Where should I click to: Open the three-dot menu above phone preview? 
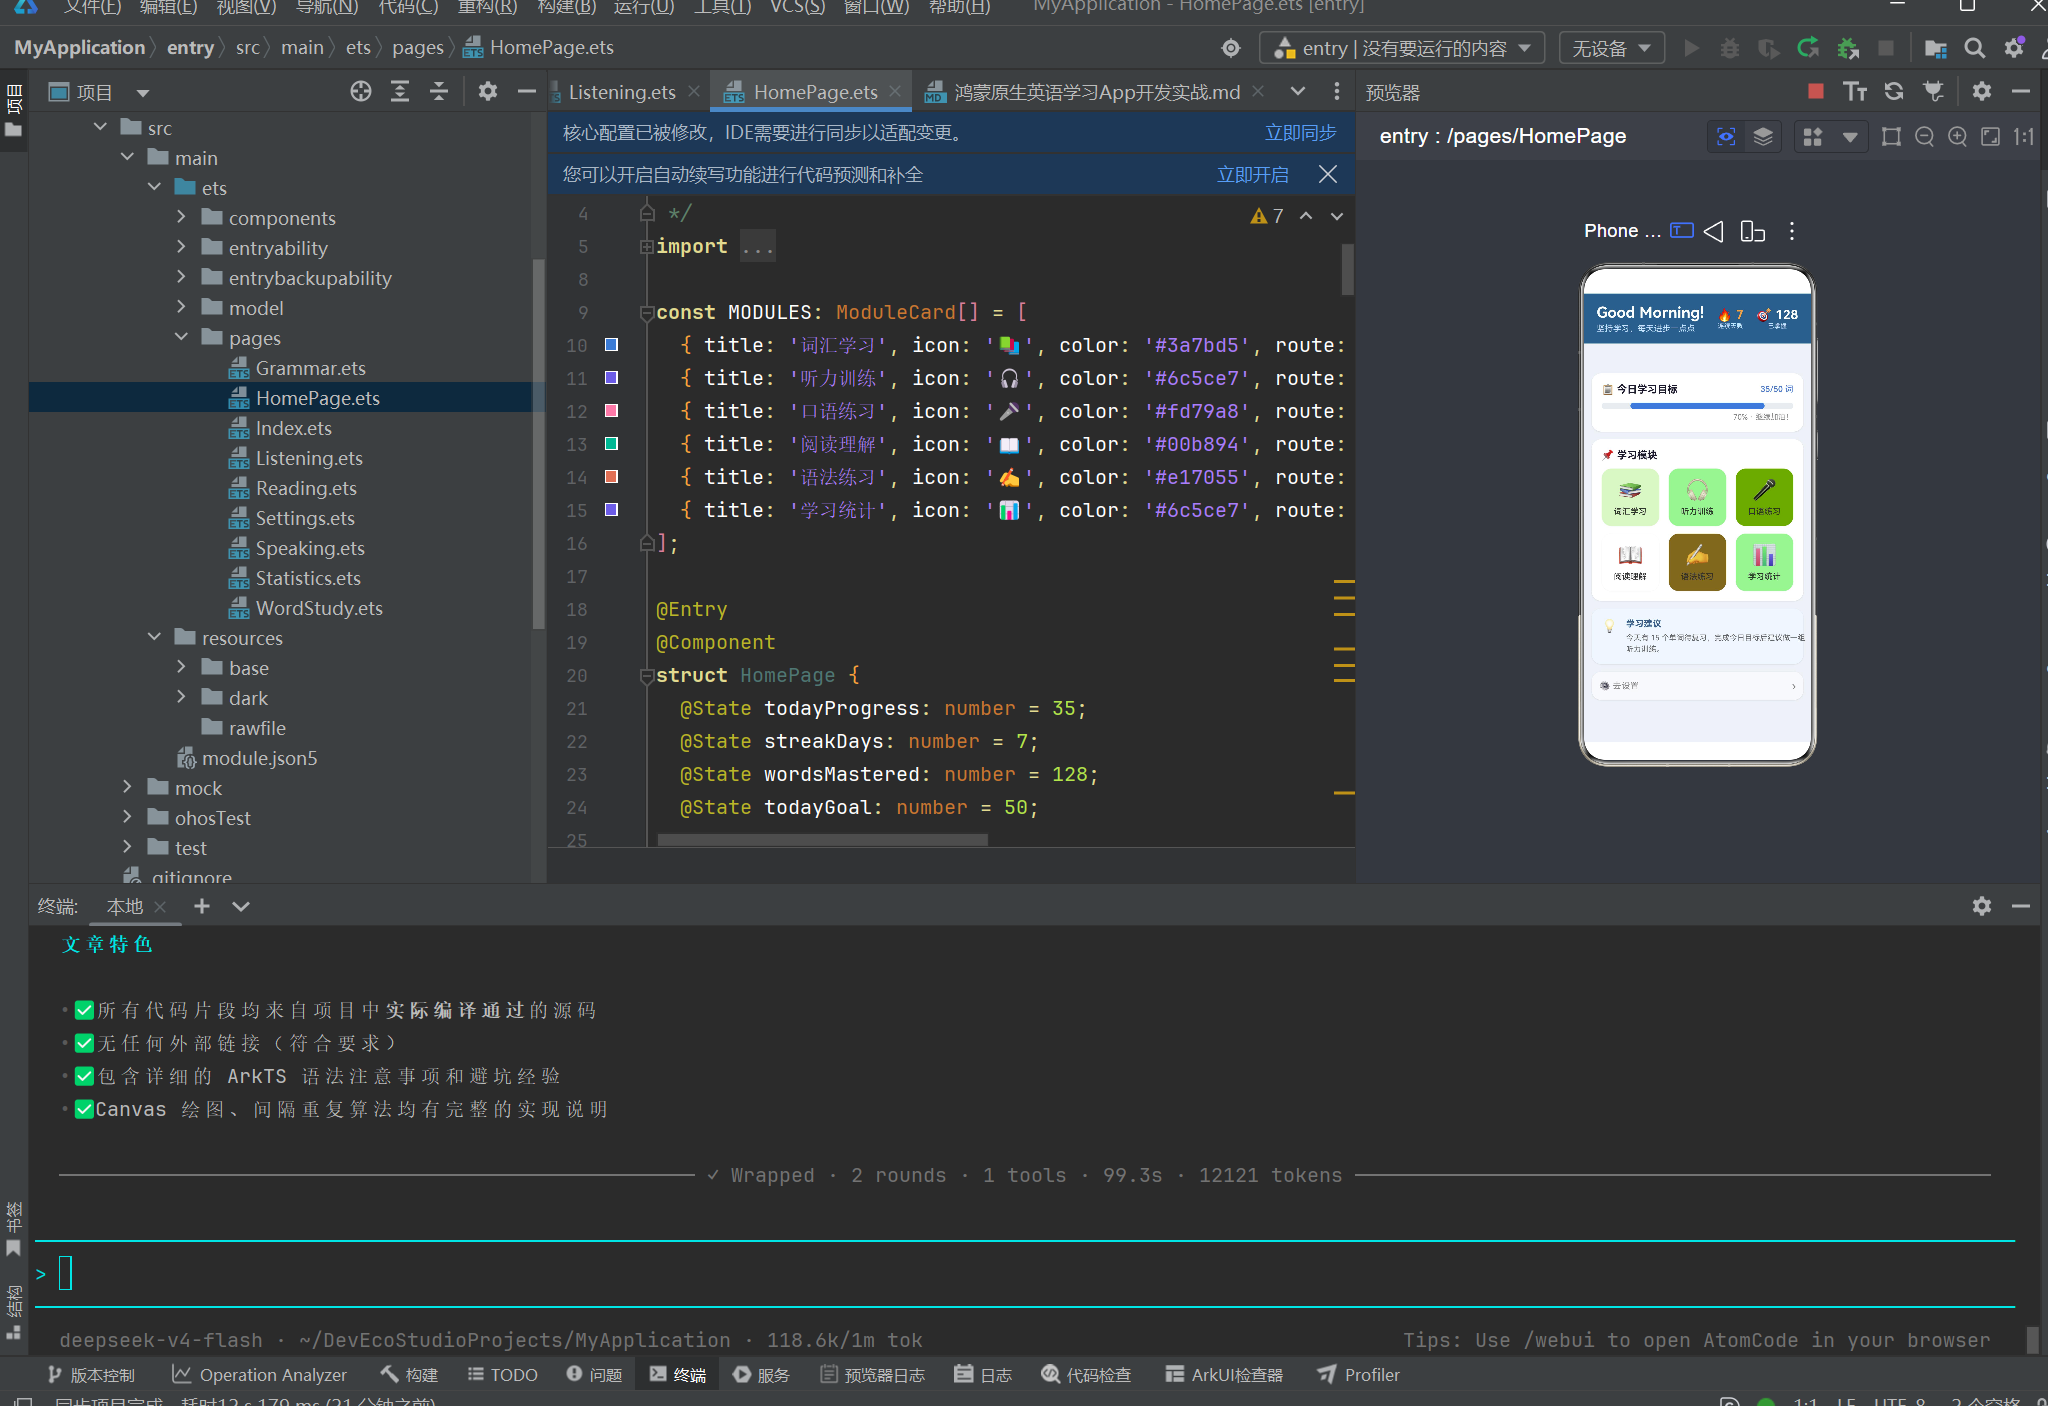click(1792, 231)
